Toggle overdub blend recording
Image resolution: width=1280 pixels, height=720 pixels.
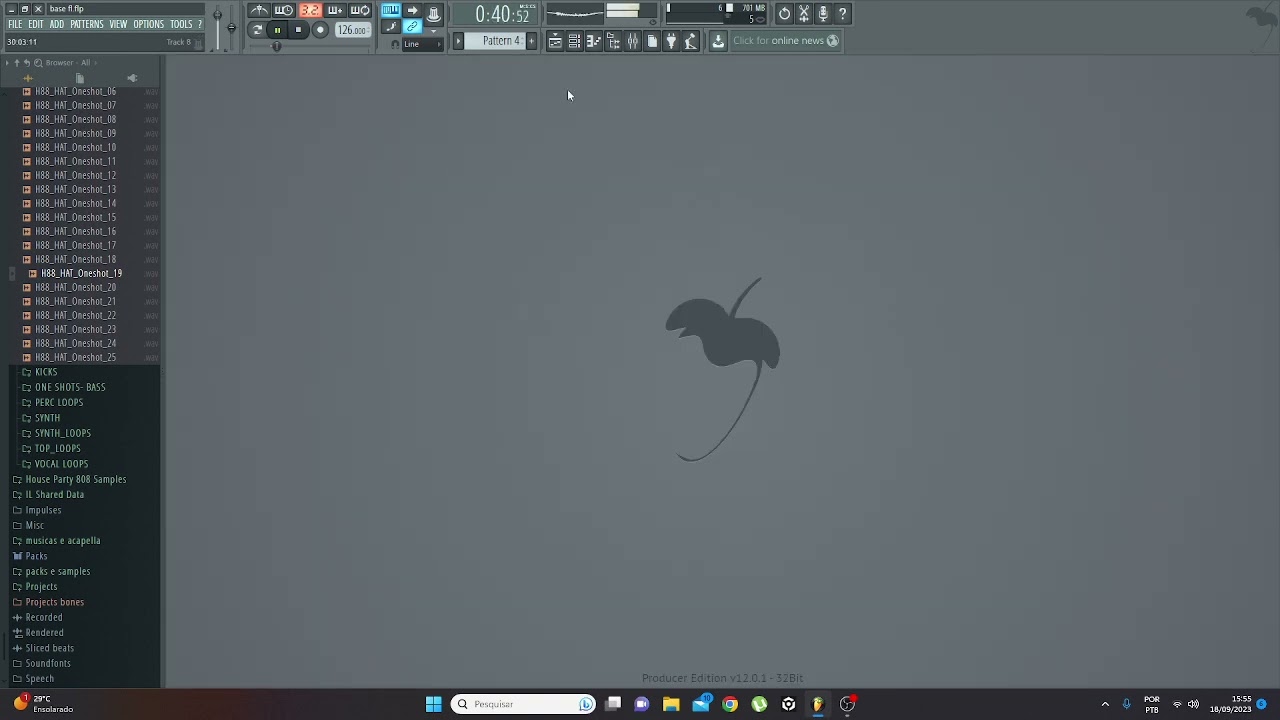click(x=335, y=11)
